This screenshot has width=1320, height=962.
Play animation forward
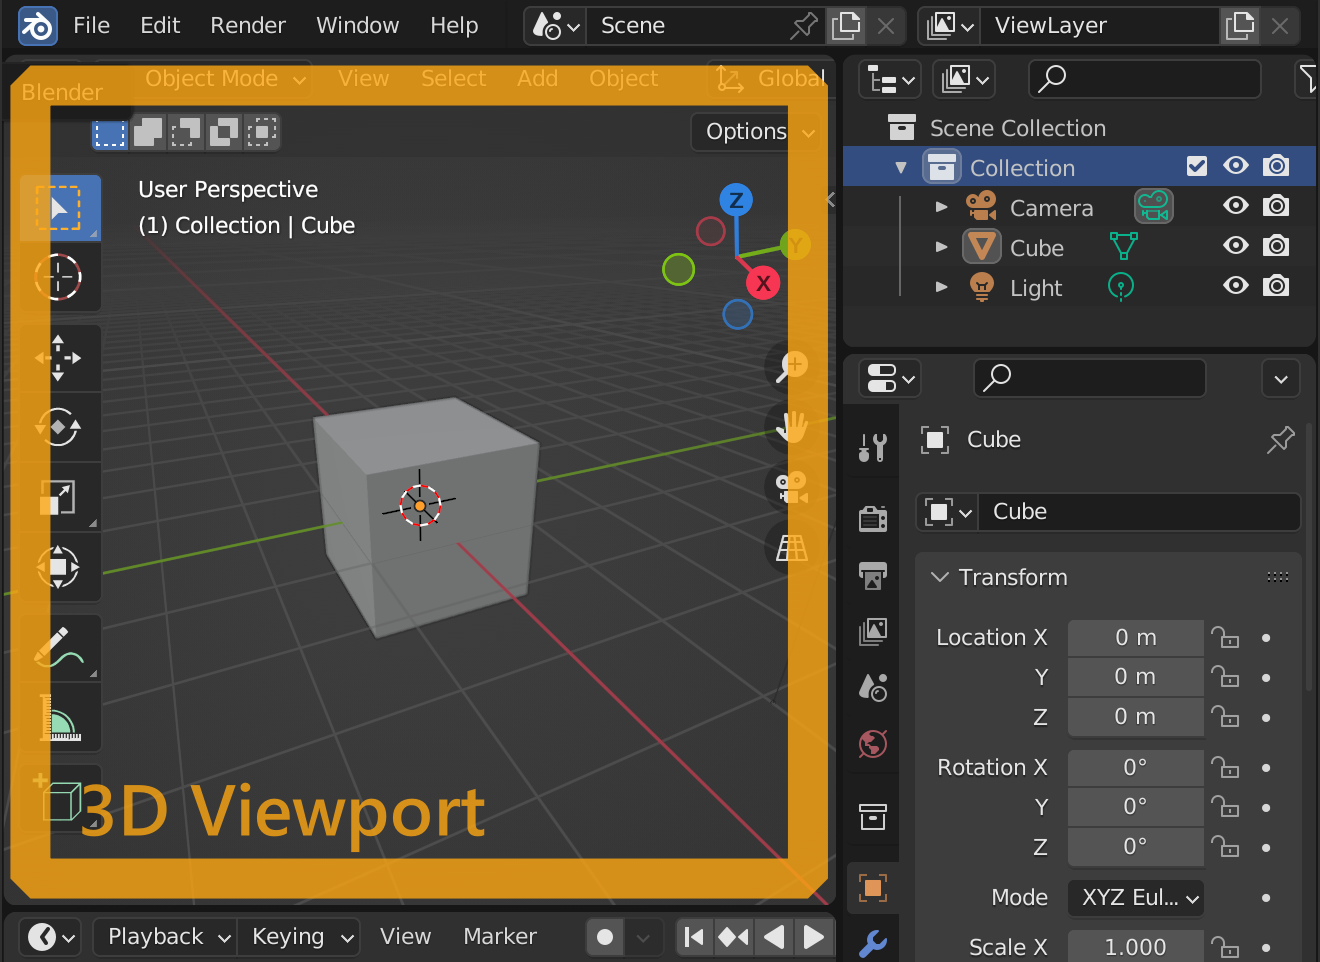click(815, 937)
